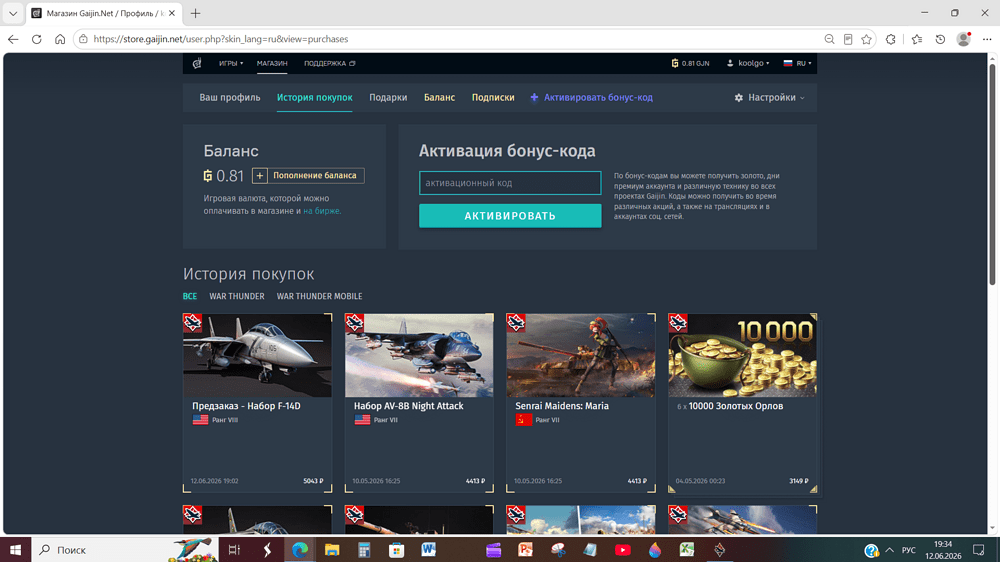Open the Senrai Maidens: Maria thumbnail
Viewport: 1000px width, 562px height.
coord(581,355)
